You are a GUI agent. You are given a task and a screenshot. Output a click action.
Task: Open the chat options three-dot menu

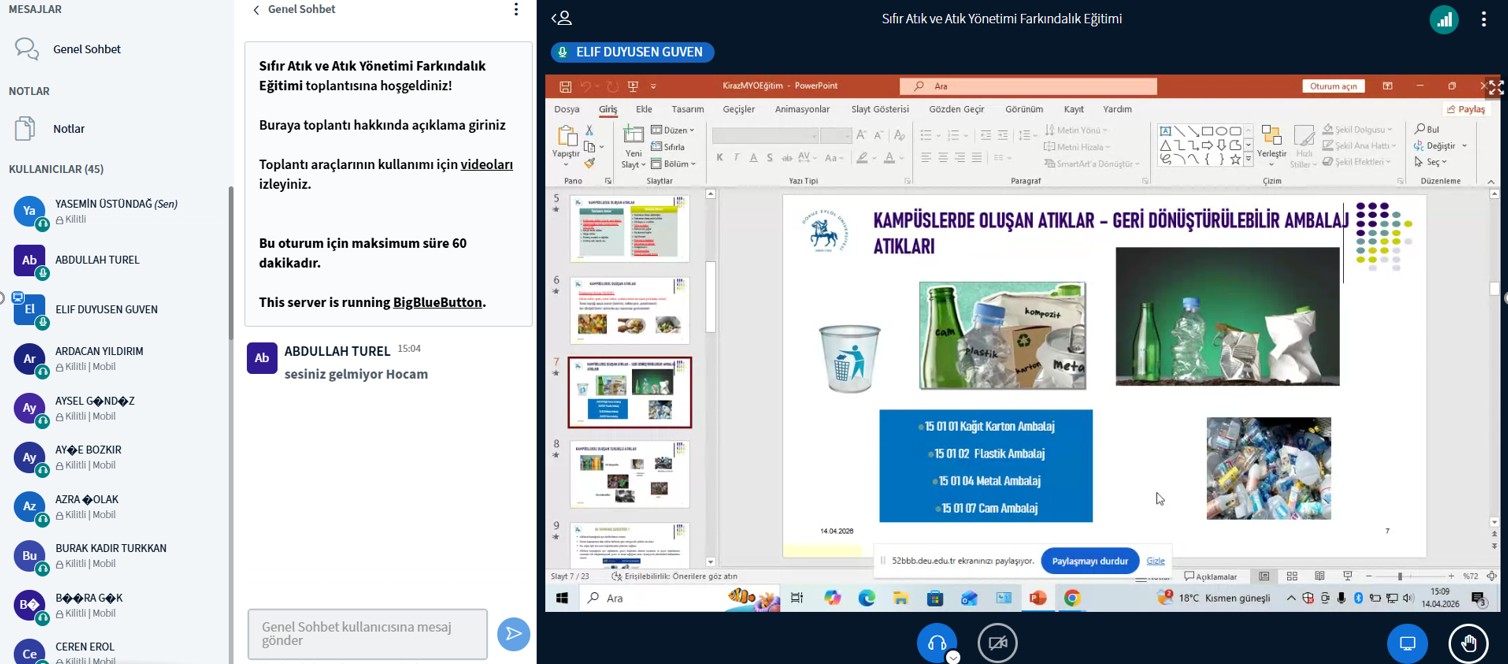[516, 10]
